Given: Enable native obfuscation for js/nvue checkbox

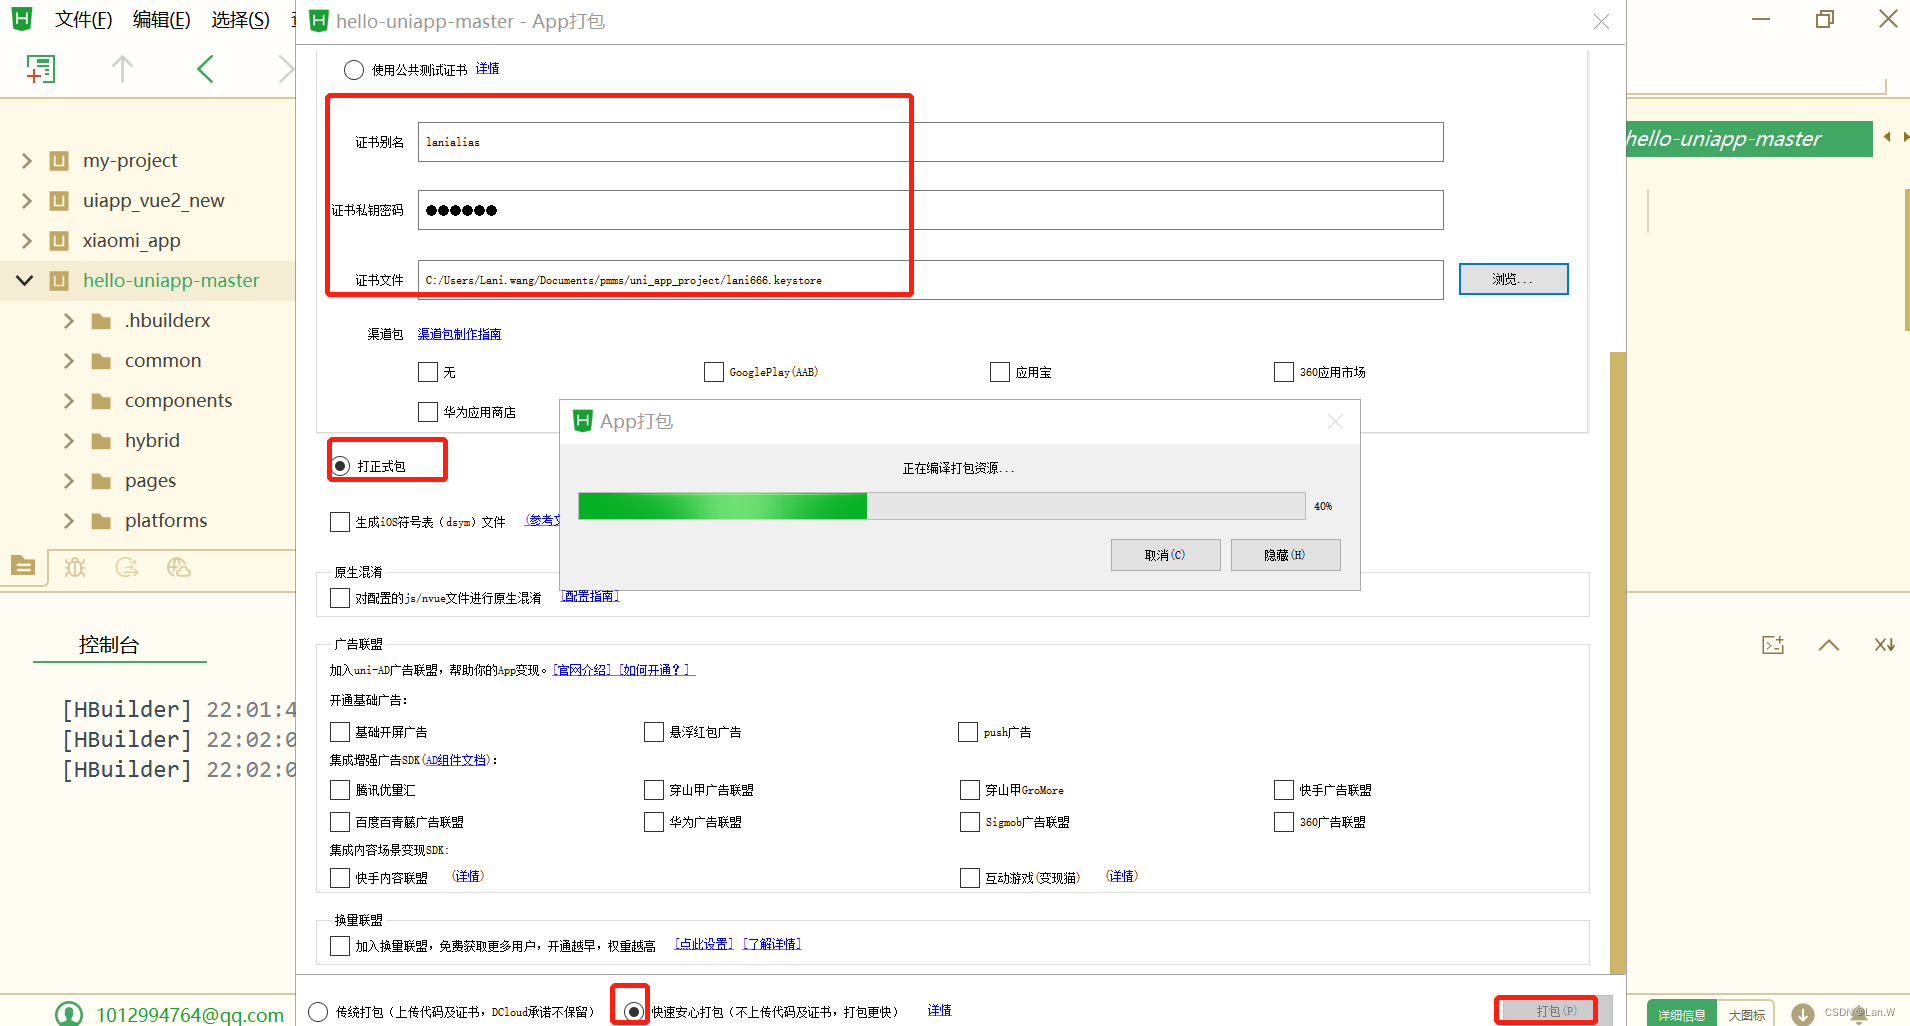Looking at the screenshot, I should pos(340,598).
